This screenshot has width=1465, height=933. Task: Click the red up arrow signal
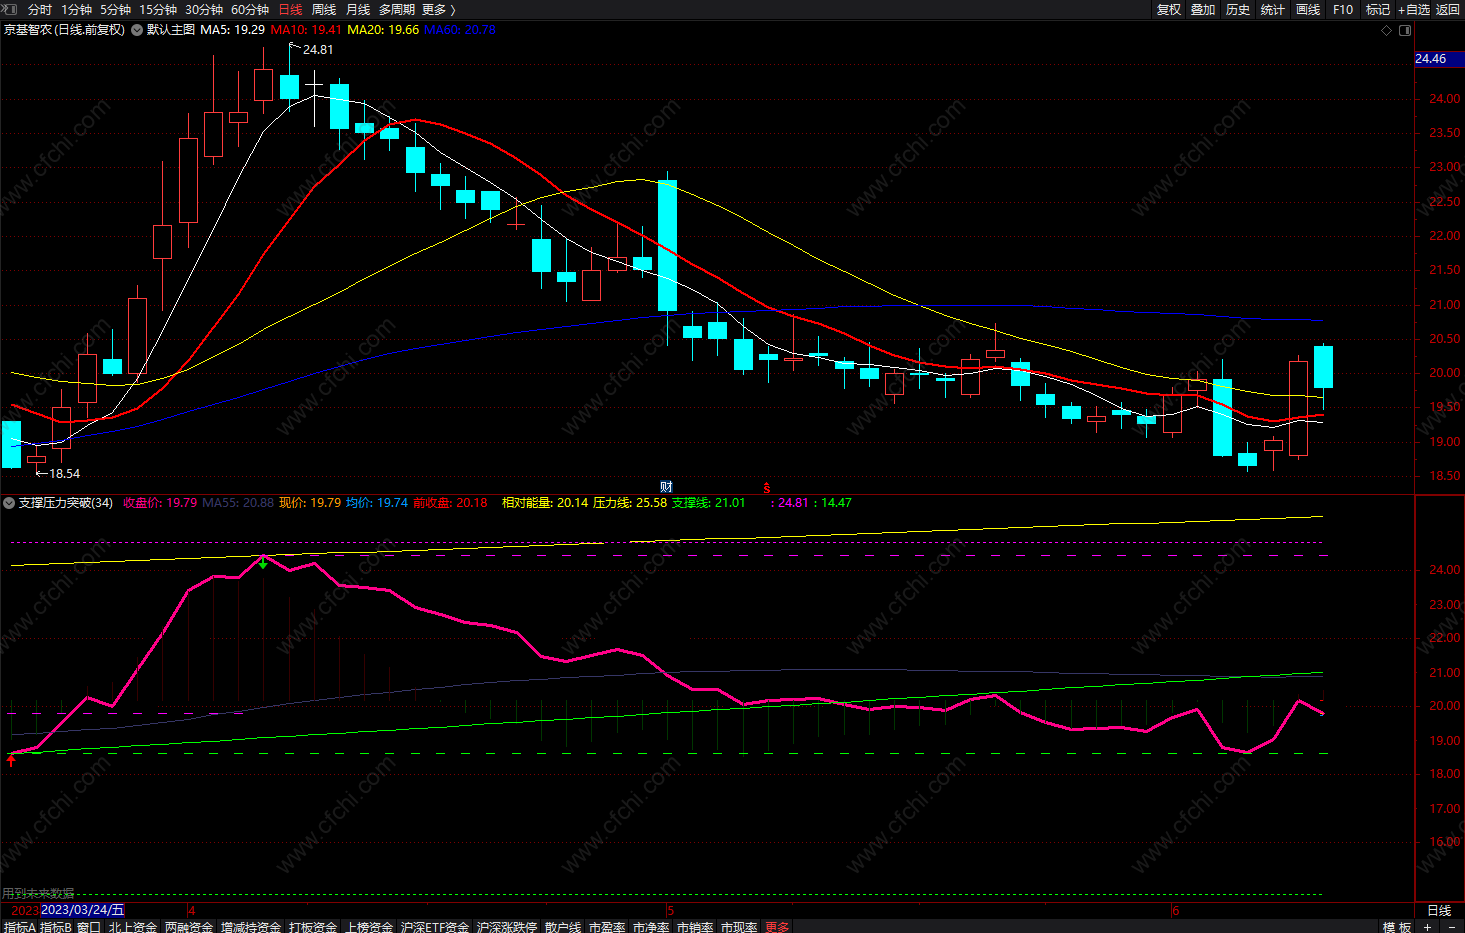(11, 761)
